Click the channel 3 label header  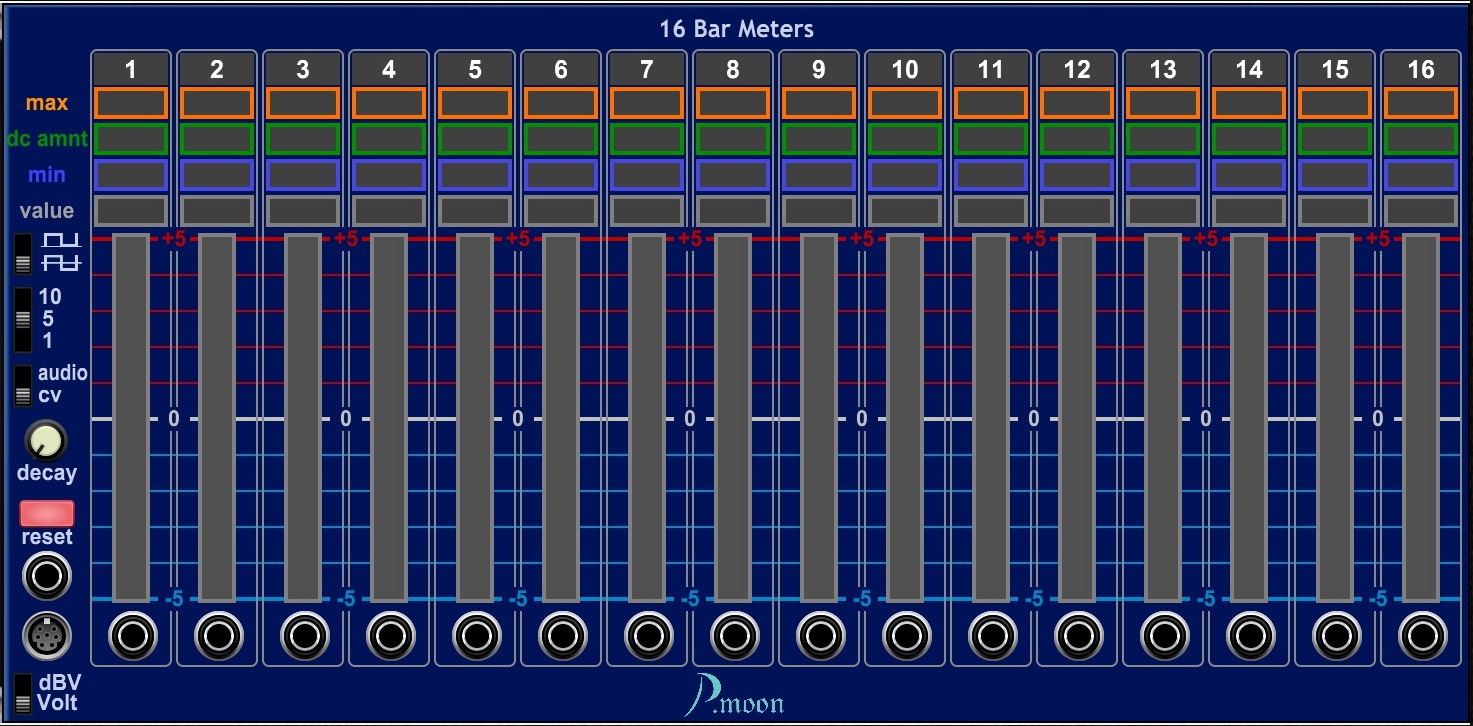tap(303, 69)
